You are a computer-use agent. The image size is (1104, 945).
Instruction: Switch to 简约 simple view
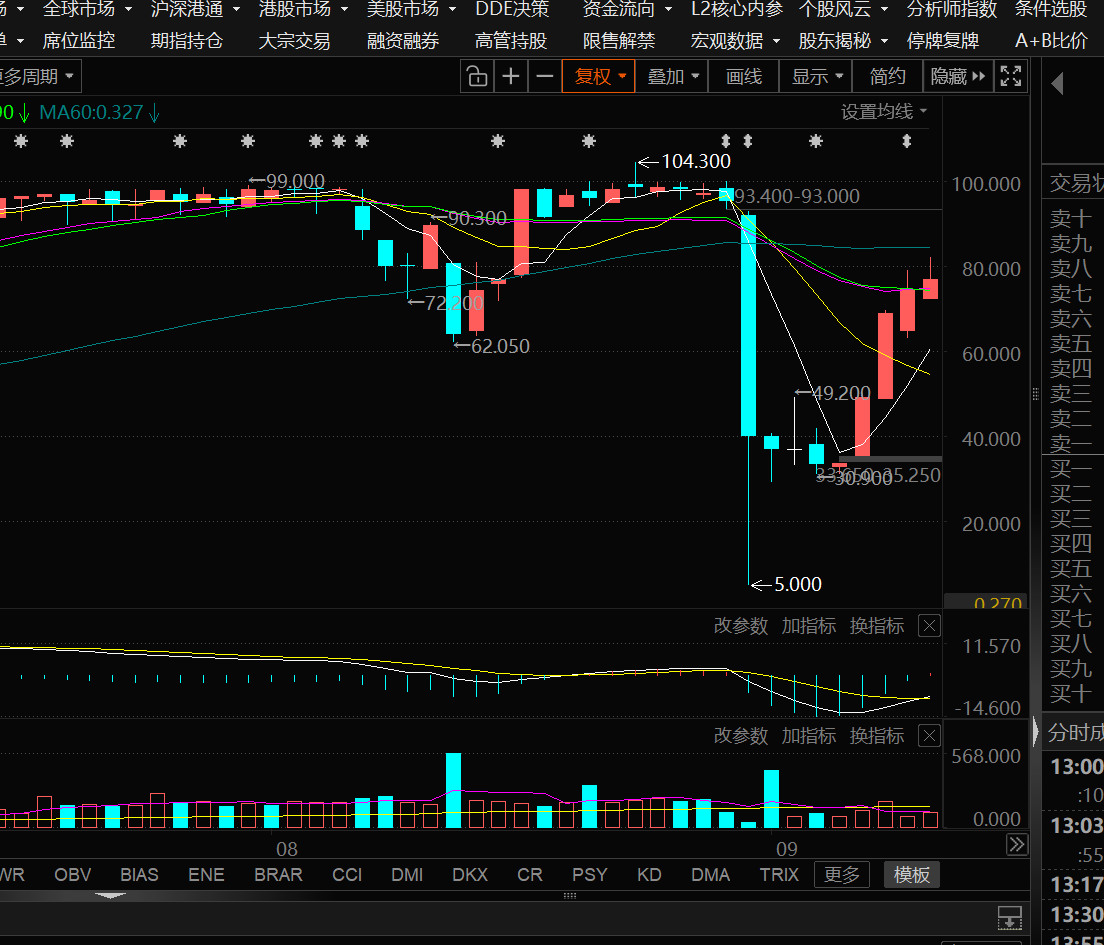[887, 76]
